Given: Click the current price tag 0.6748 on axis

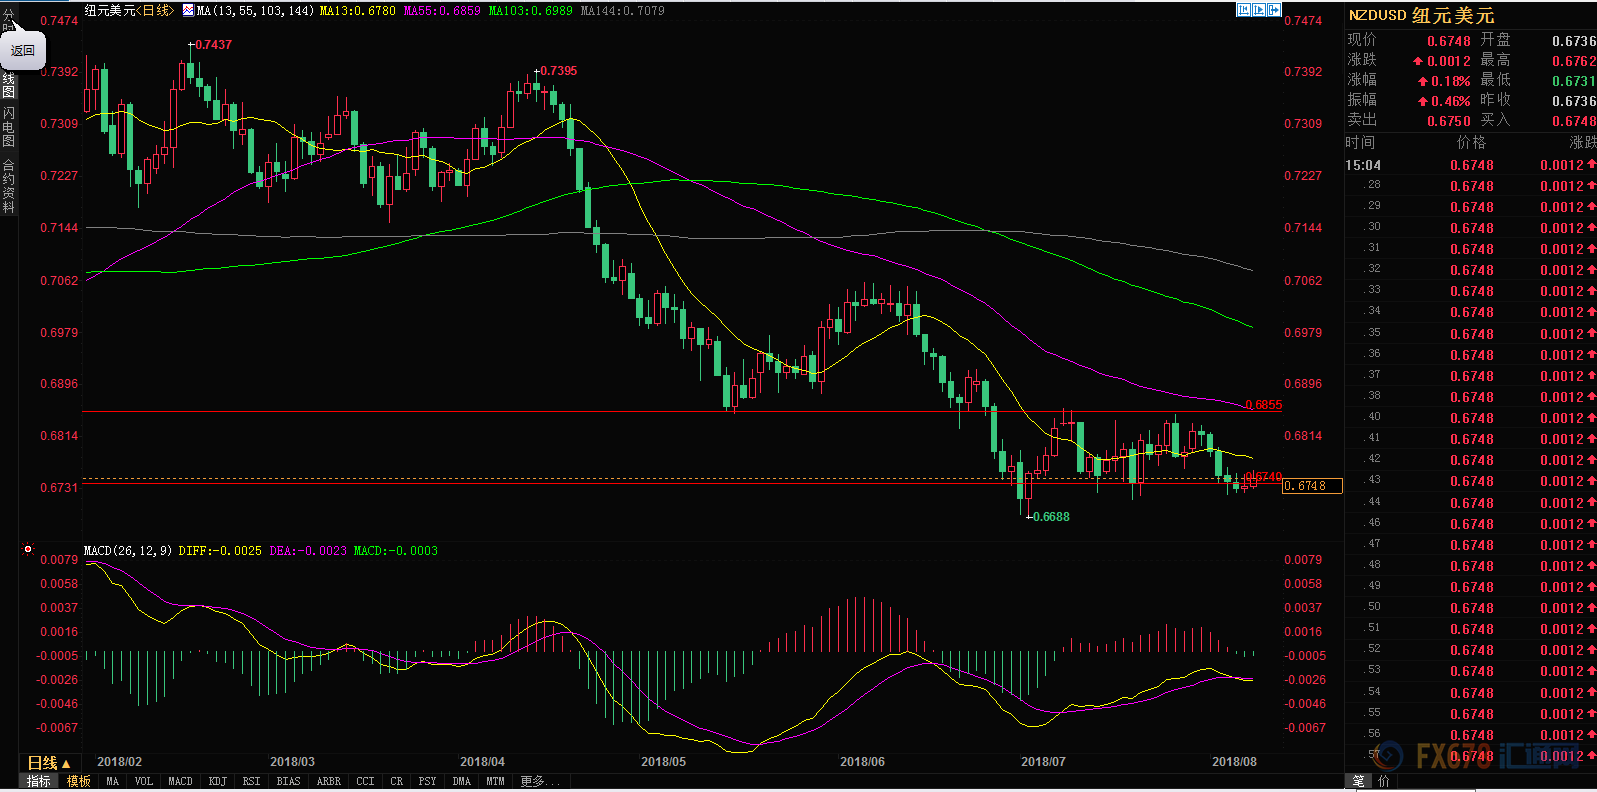Looking at the screenshot, I should 1312,486.
